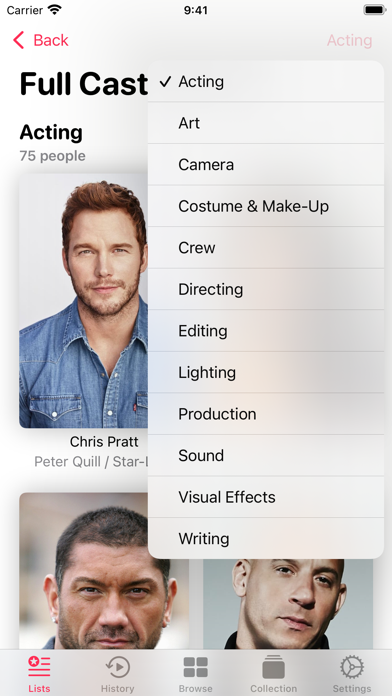Viewport: 392px width, 696px height.
Task: Choose Writing at menu bottom
Action: [266, 538]
